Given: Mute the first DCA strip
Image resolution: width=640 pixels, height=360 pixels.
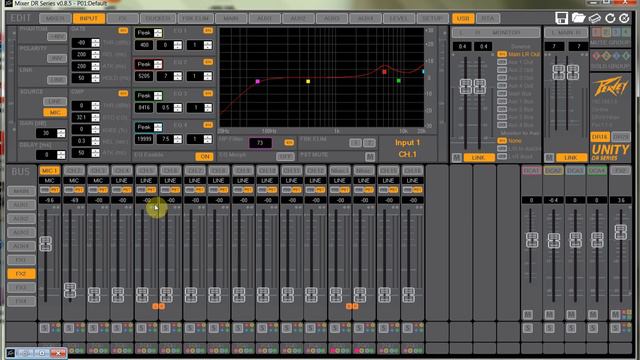Looking at the screenshot, I should (527, 314).
